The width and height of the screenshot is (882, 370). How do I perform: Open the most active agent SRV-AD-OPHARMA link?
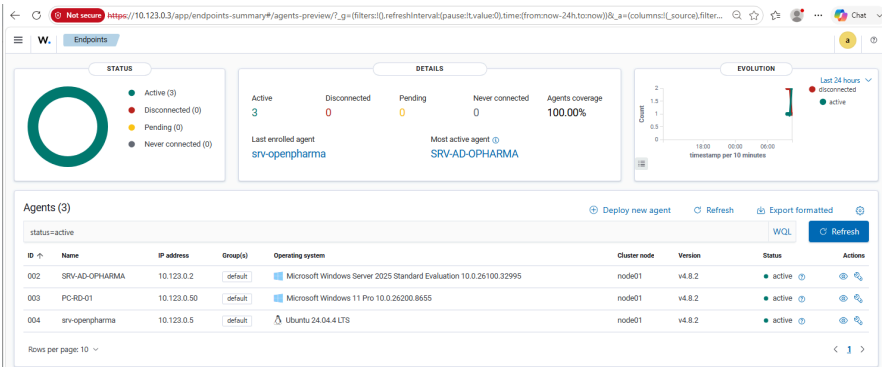(x=474, y=154)
